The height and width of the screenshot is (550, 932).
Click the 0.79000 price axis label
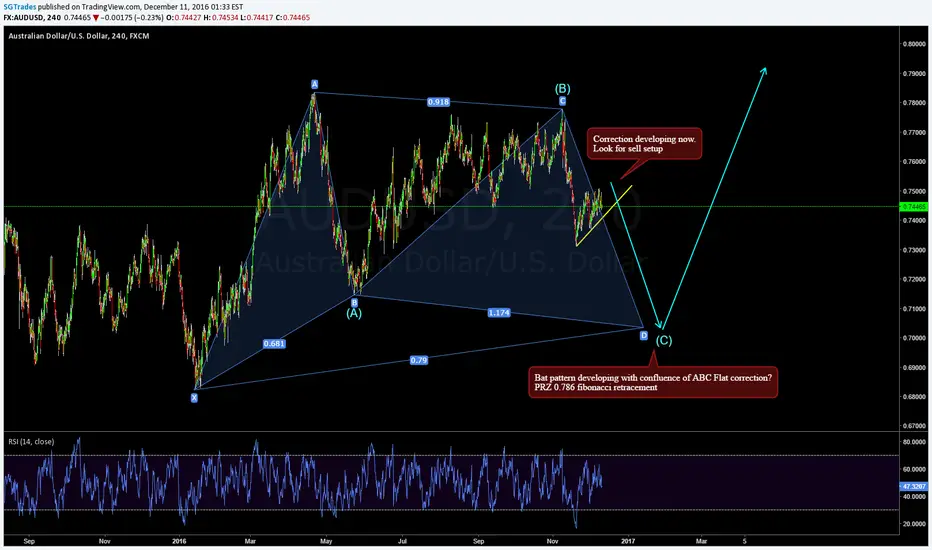pyautogui.click(x=915, y=74)
